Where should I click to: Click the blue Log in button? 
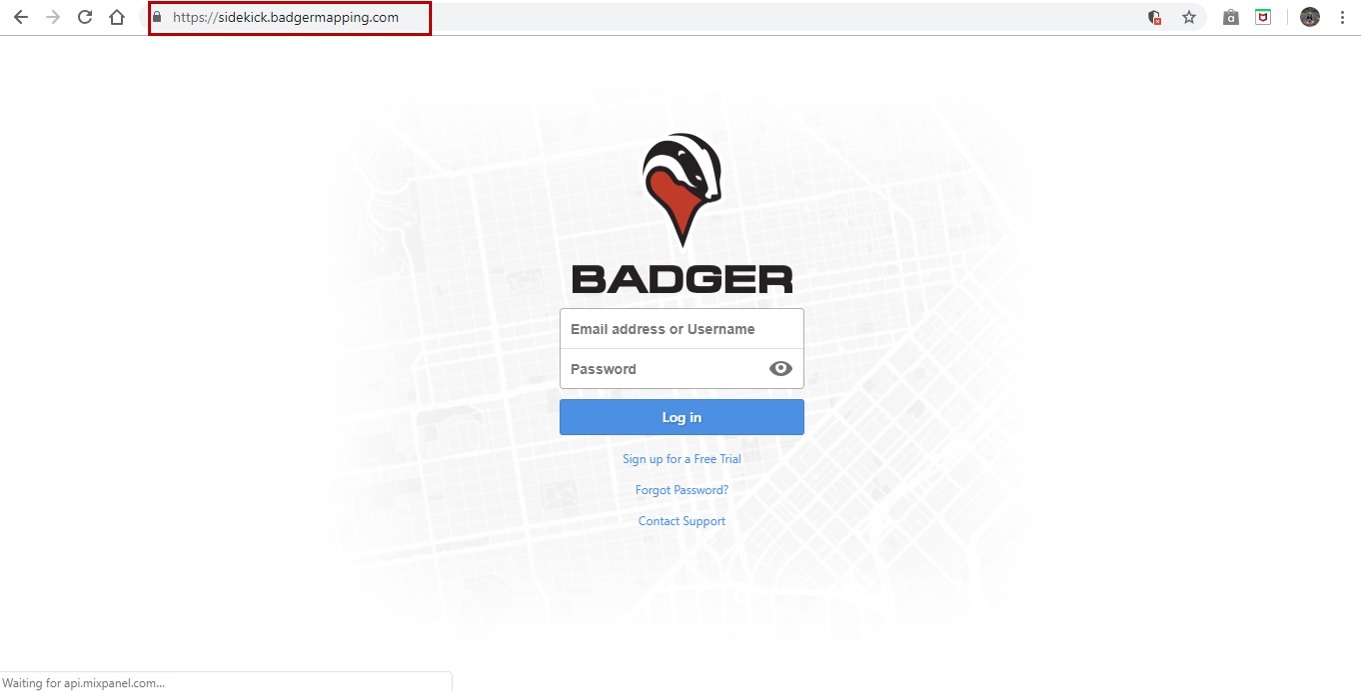(682, 417)
